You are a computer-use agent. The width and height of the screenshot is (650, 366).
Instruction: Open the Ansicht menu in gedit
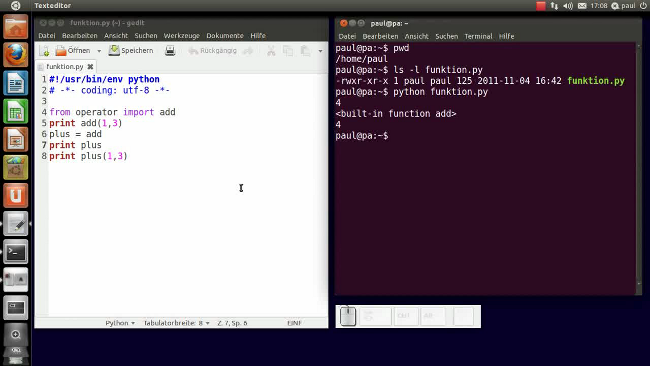click(116, 36)
